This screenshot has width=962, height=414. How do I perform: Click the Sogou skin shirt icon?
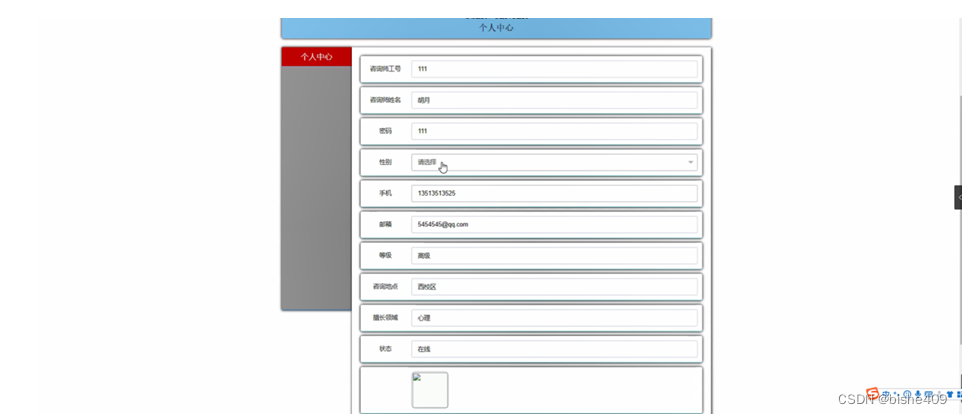(x=950, y=394)
